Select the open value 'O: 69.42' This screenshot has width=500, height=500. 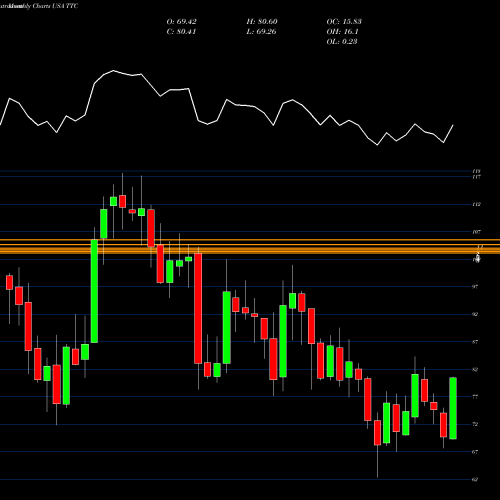[182, 22]
